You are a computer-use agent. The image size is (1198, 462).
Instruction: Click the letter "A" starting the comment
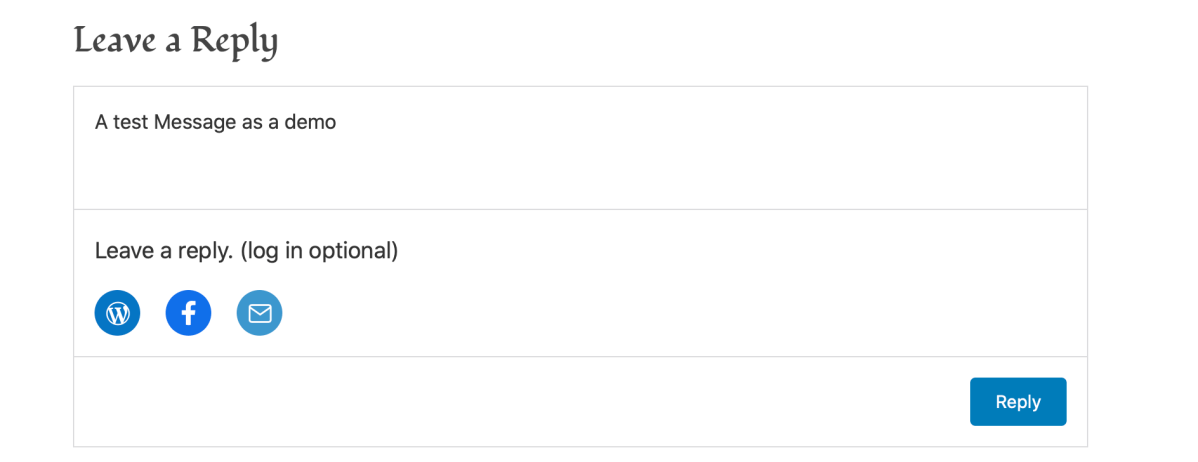pos(101,123)
